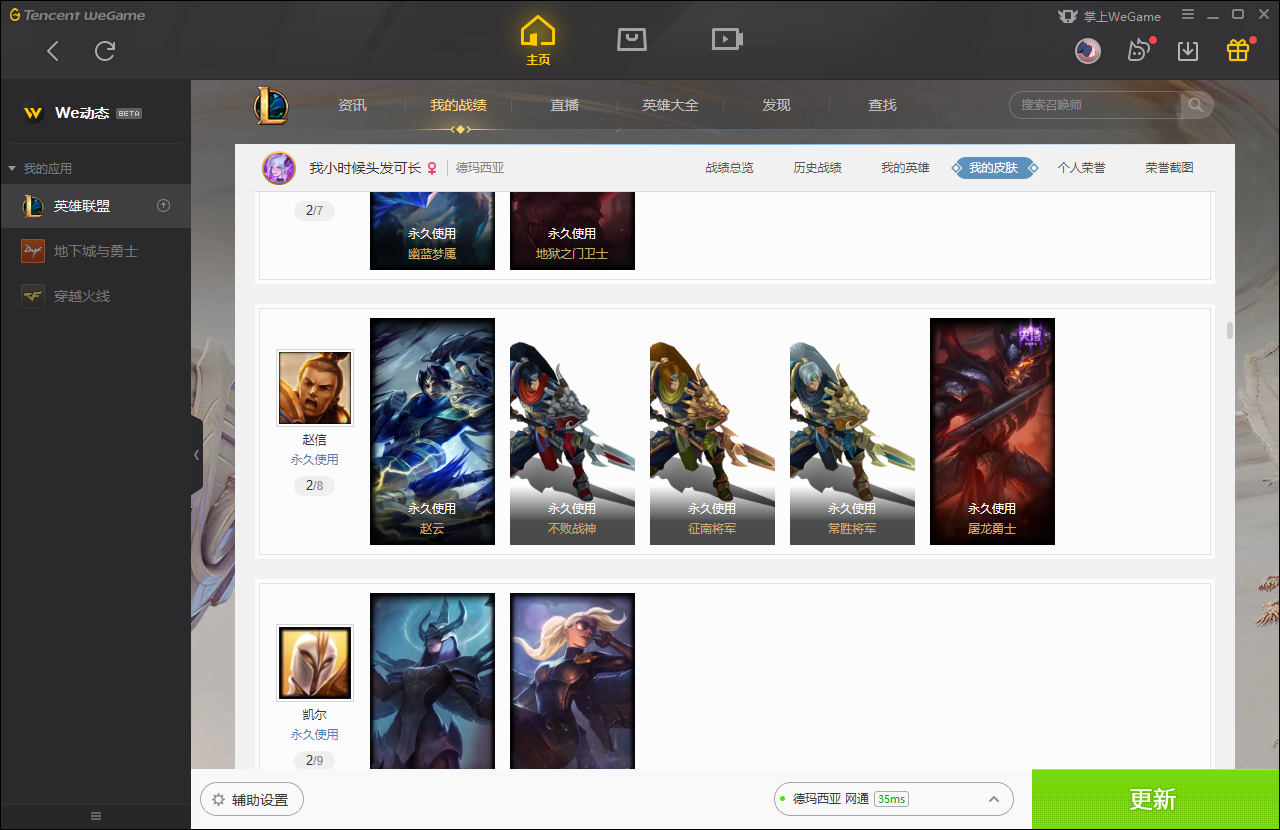Open the 直播 tab
This screenshot has width=1280, height=830.
click(x=564, y=105)
